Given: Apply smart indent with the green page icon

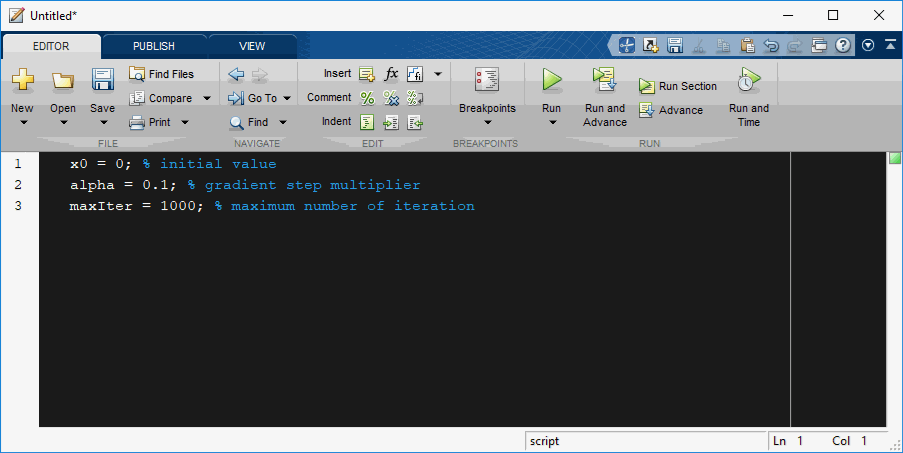Looking at the screenshot, I should tap(367, 122).
